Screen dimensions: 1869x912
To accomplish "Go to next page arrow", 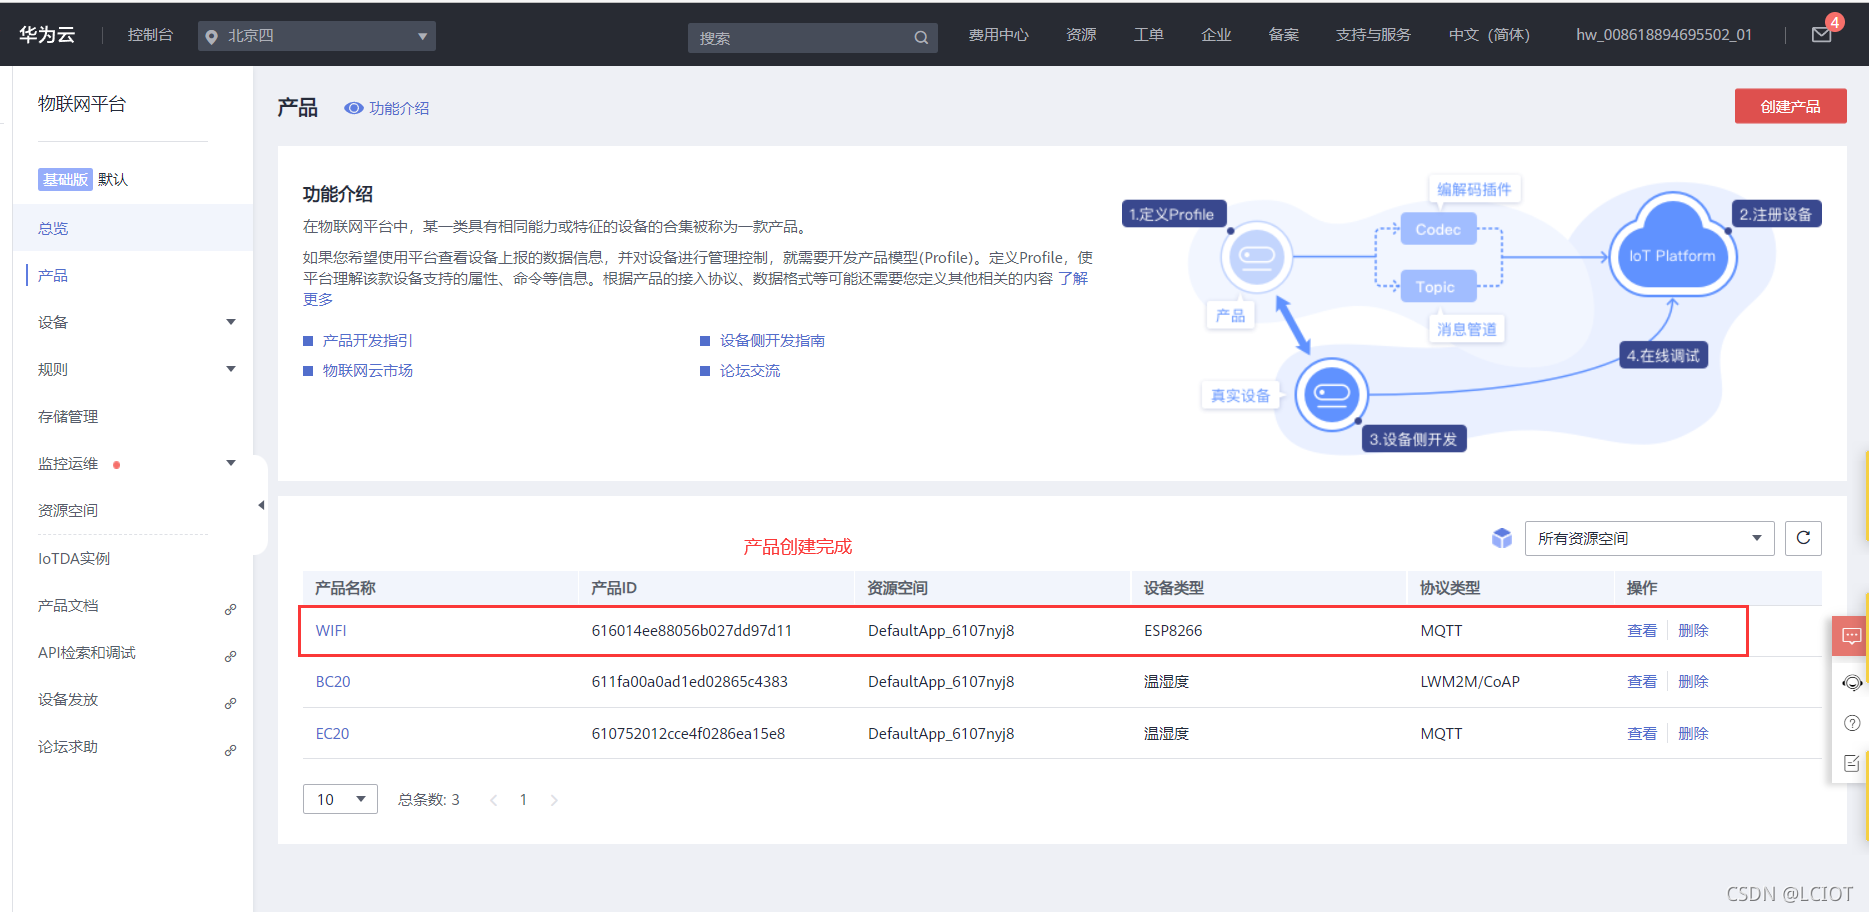I will coord(554,800).
